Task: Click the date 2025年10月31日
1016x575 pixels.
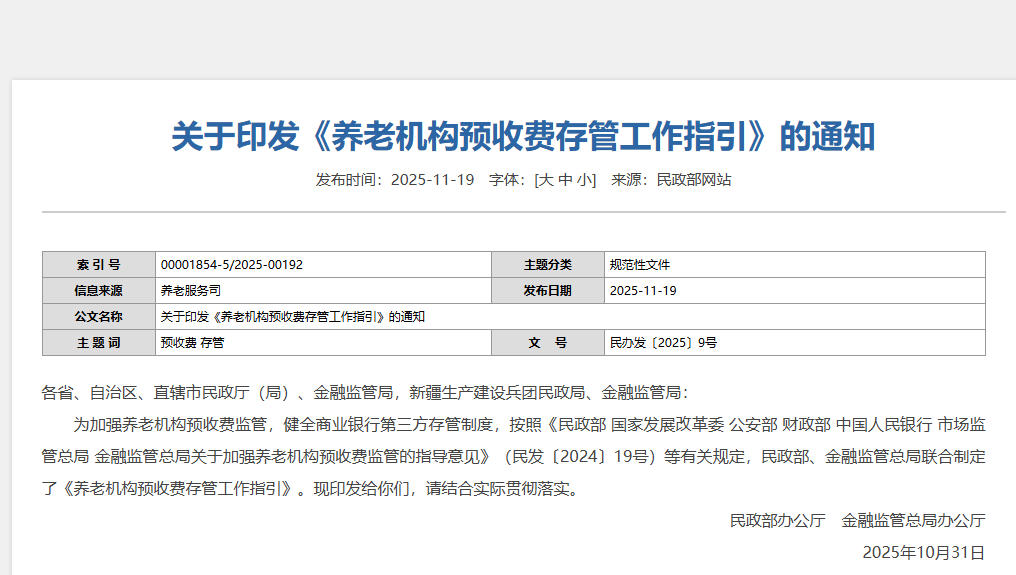Action: click(x=923, y=552)
